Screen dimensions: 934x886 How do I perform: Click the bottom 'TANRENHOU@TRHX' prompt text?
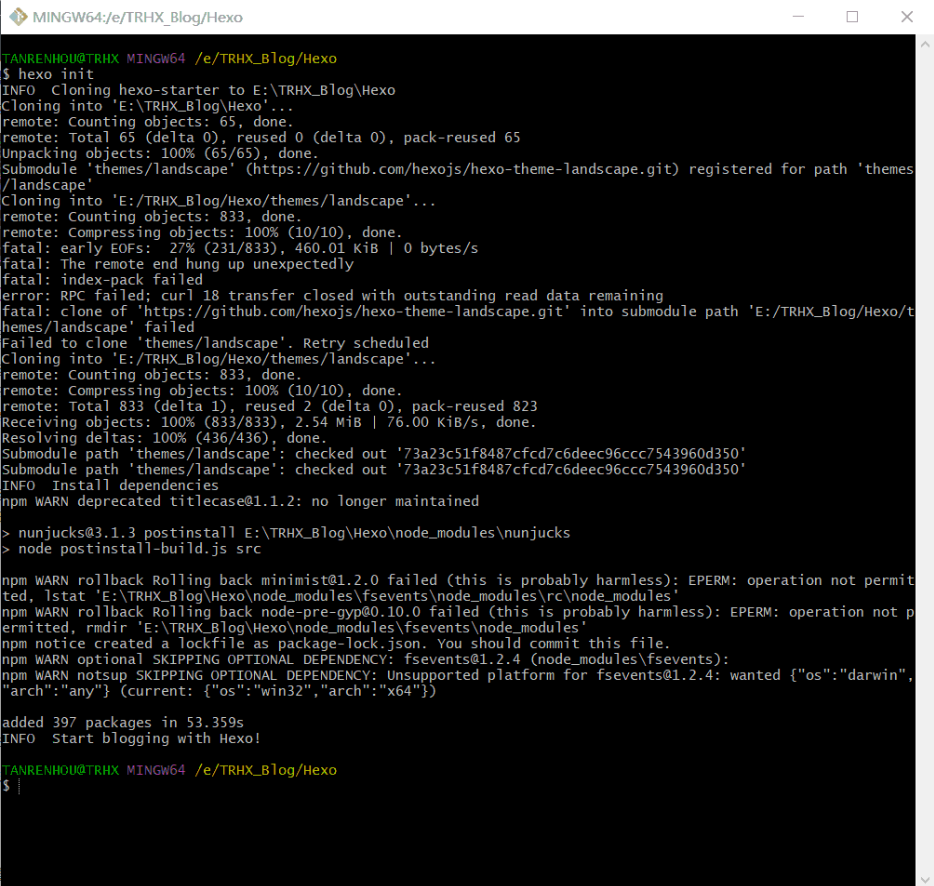point(60,770)
